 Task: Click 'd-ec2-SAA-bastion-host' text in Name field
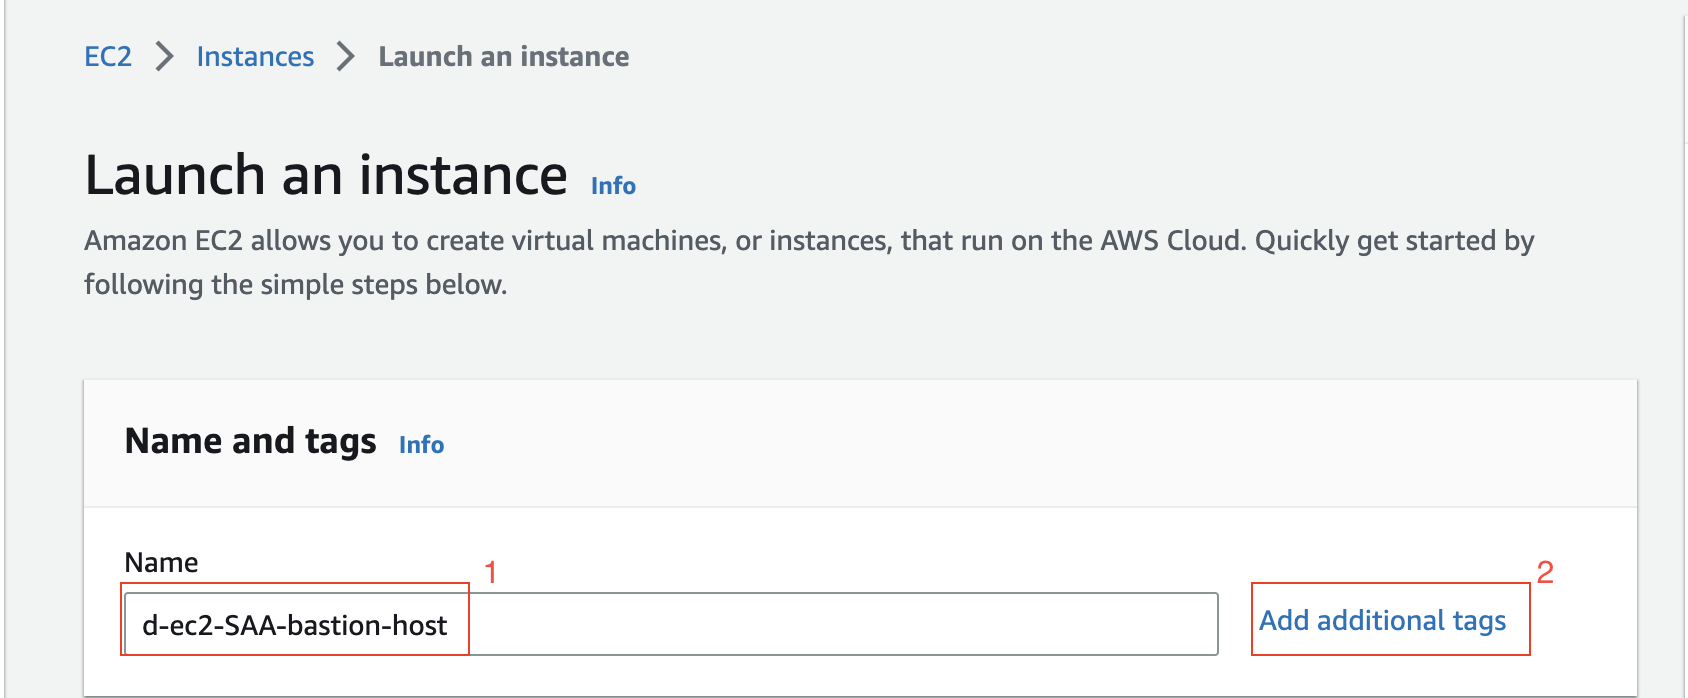pos(294,626)
